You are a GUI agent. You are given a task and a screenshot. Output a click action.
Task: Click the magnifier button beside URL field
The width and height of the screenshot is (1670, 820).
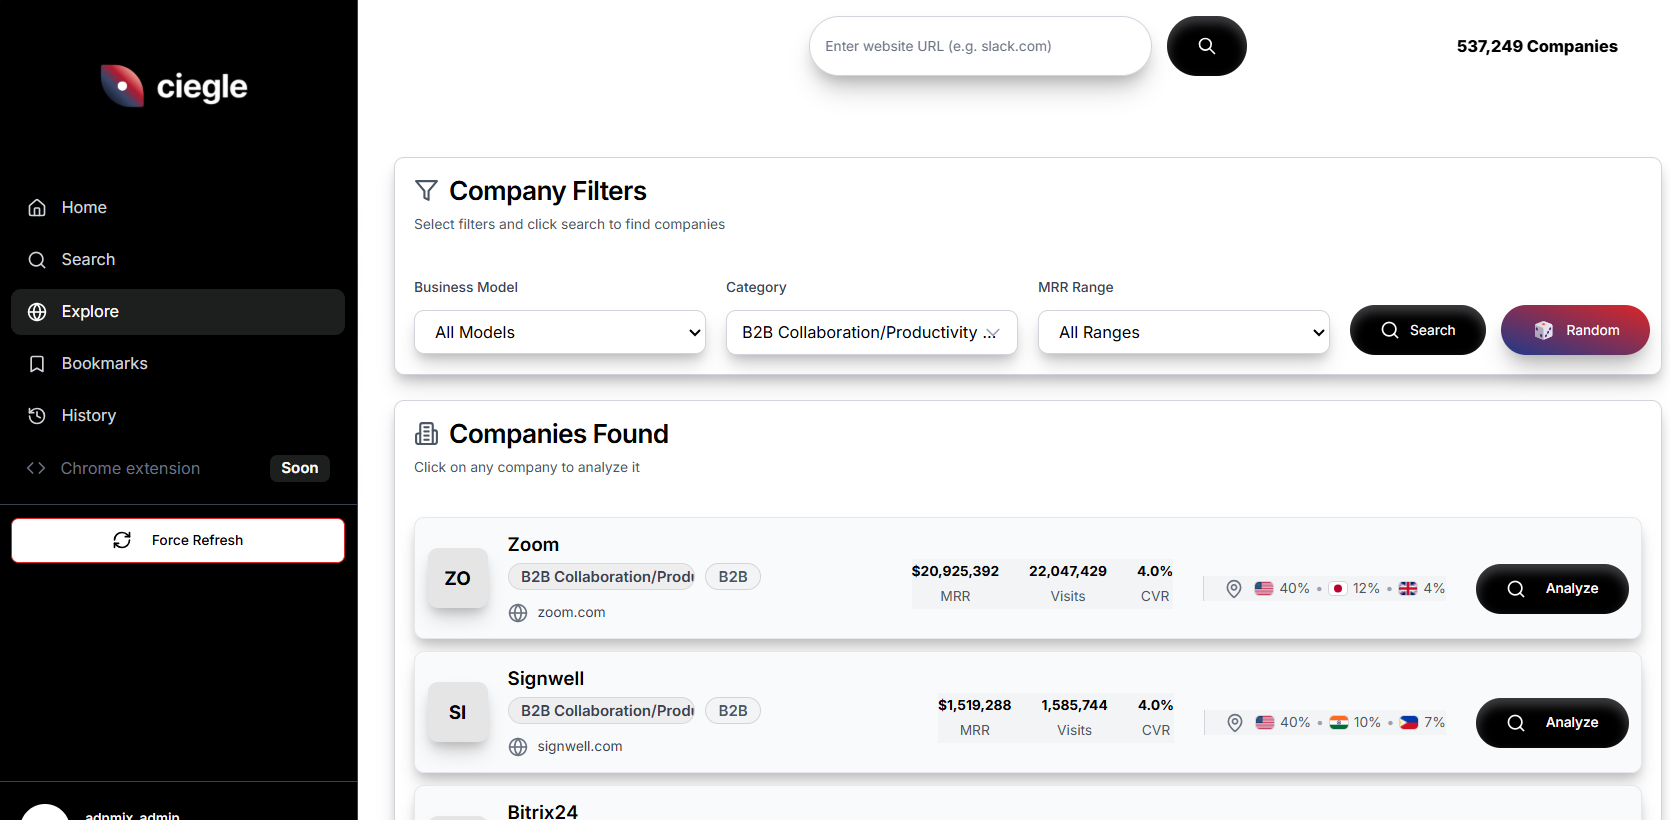[1206, 46]
